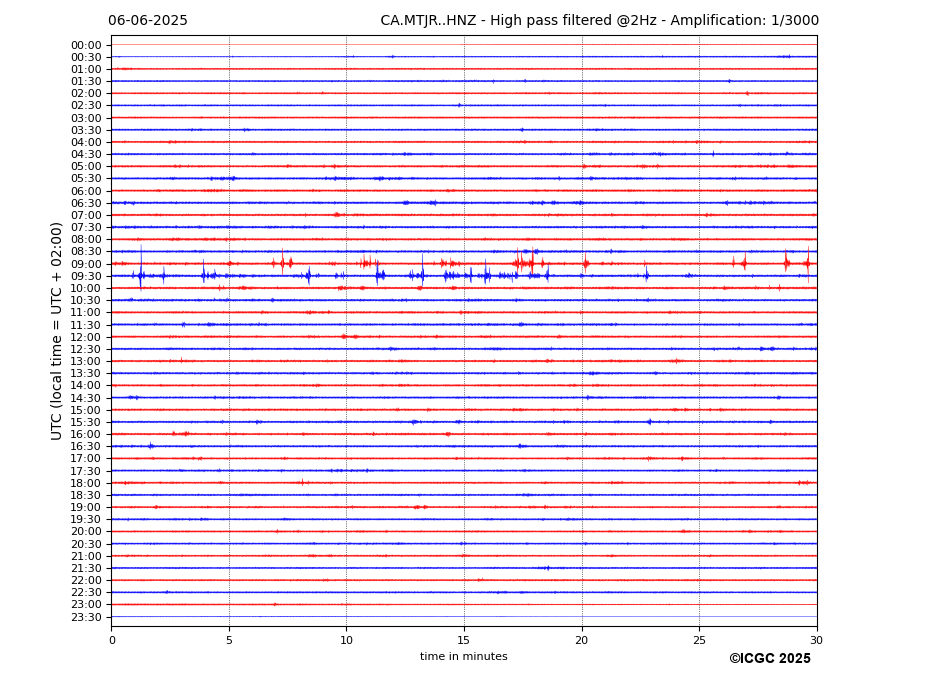Click the 21:30 time row label

coord(86,569)
